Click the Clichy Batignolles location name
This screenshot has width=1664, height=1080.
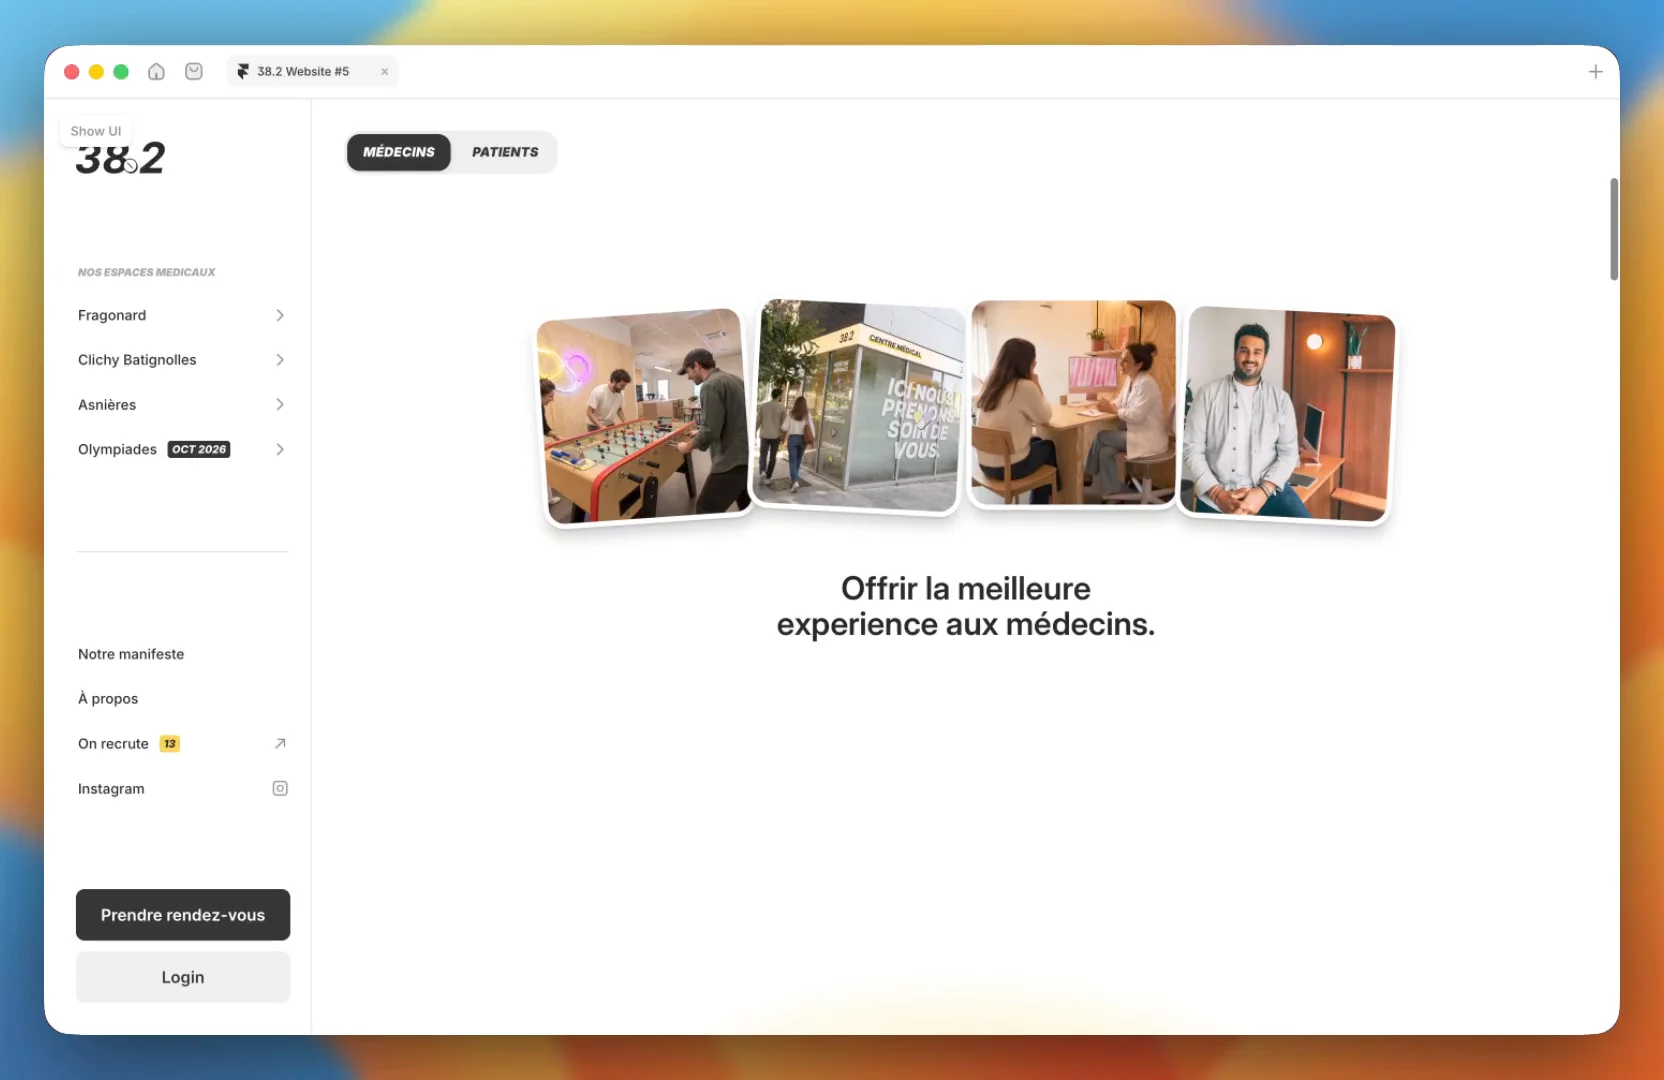(x=137, y=360)
